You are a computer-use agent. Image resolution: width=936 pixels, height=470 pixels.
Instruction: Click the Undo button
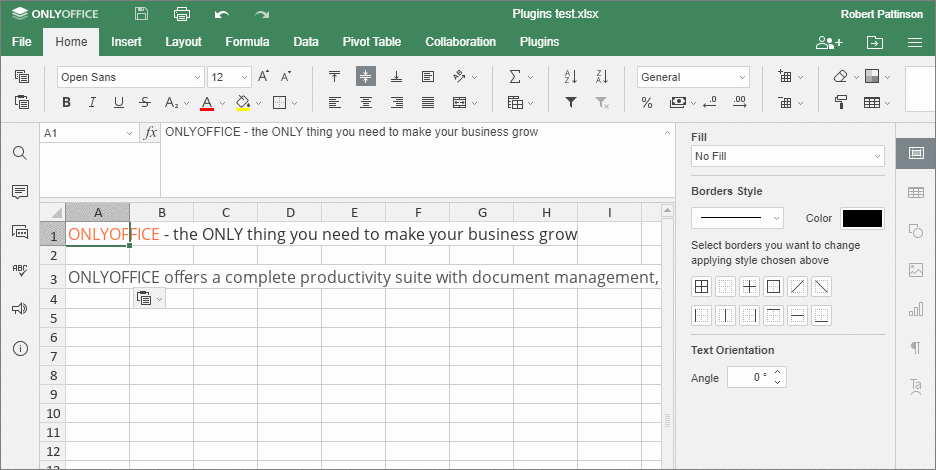(222, 14)
